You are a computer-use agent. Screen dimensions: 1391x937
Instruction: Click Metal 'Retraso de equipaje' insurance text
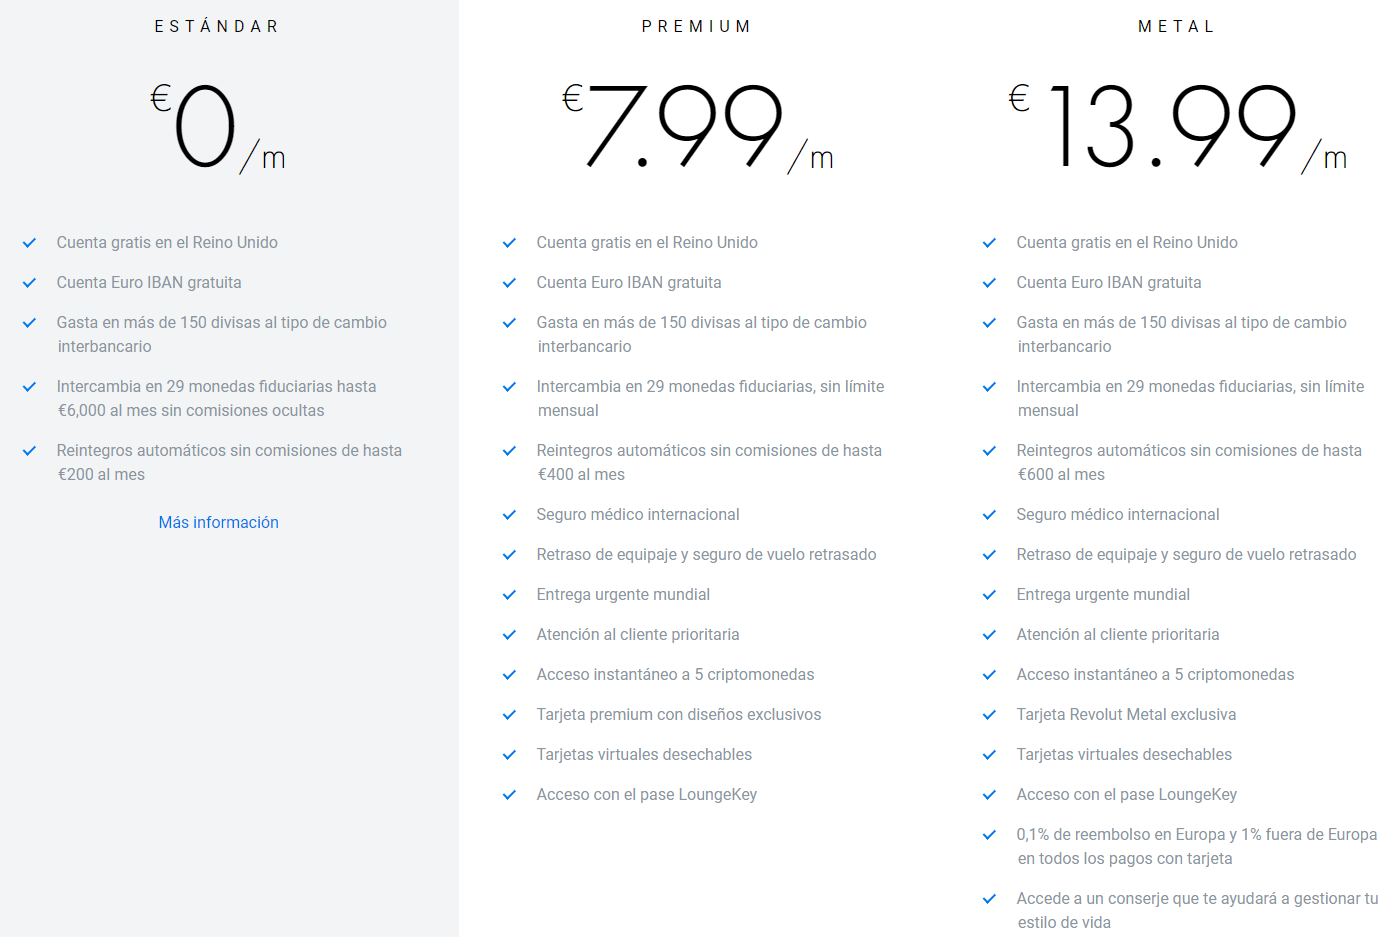pos(1186,554)
